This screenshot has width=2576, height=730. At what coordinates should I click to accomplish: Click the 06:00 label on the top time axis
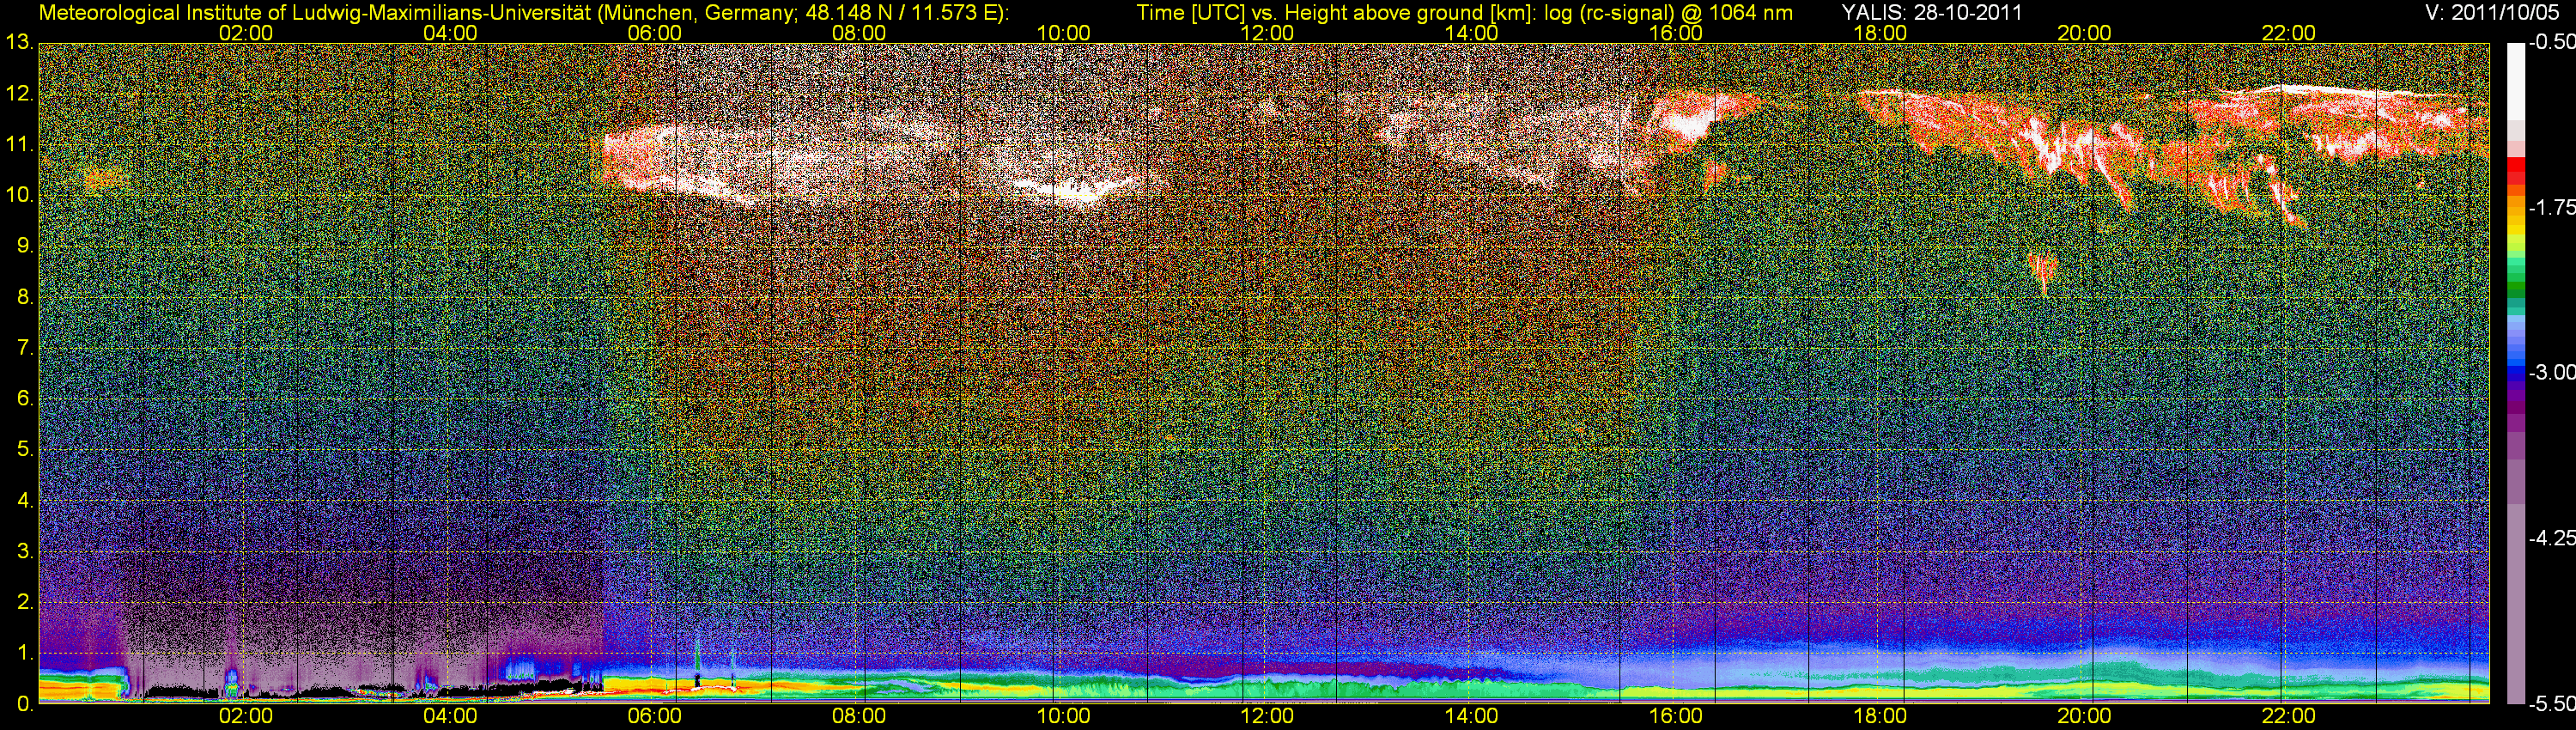654,32
